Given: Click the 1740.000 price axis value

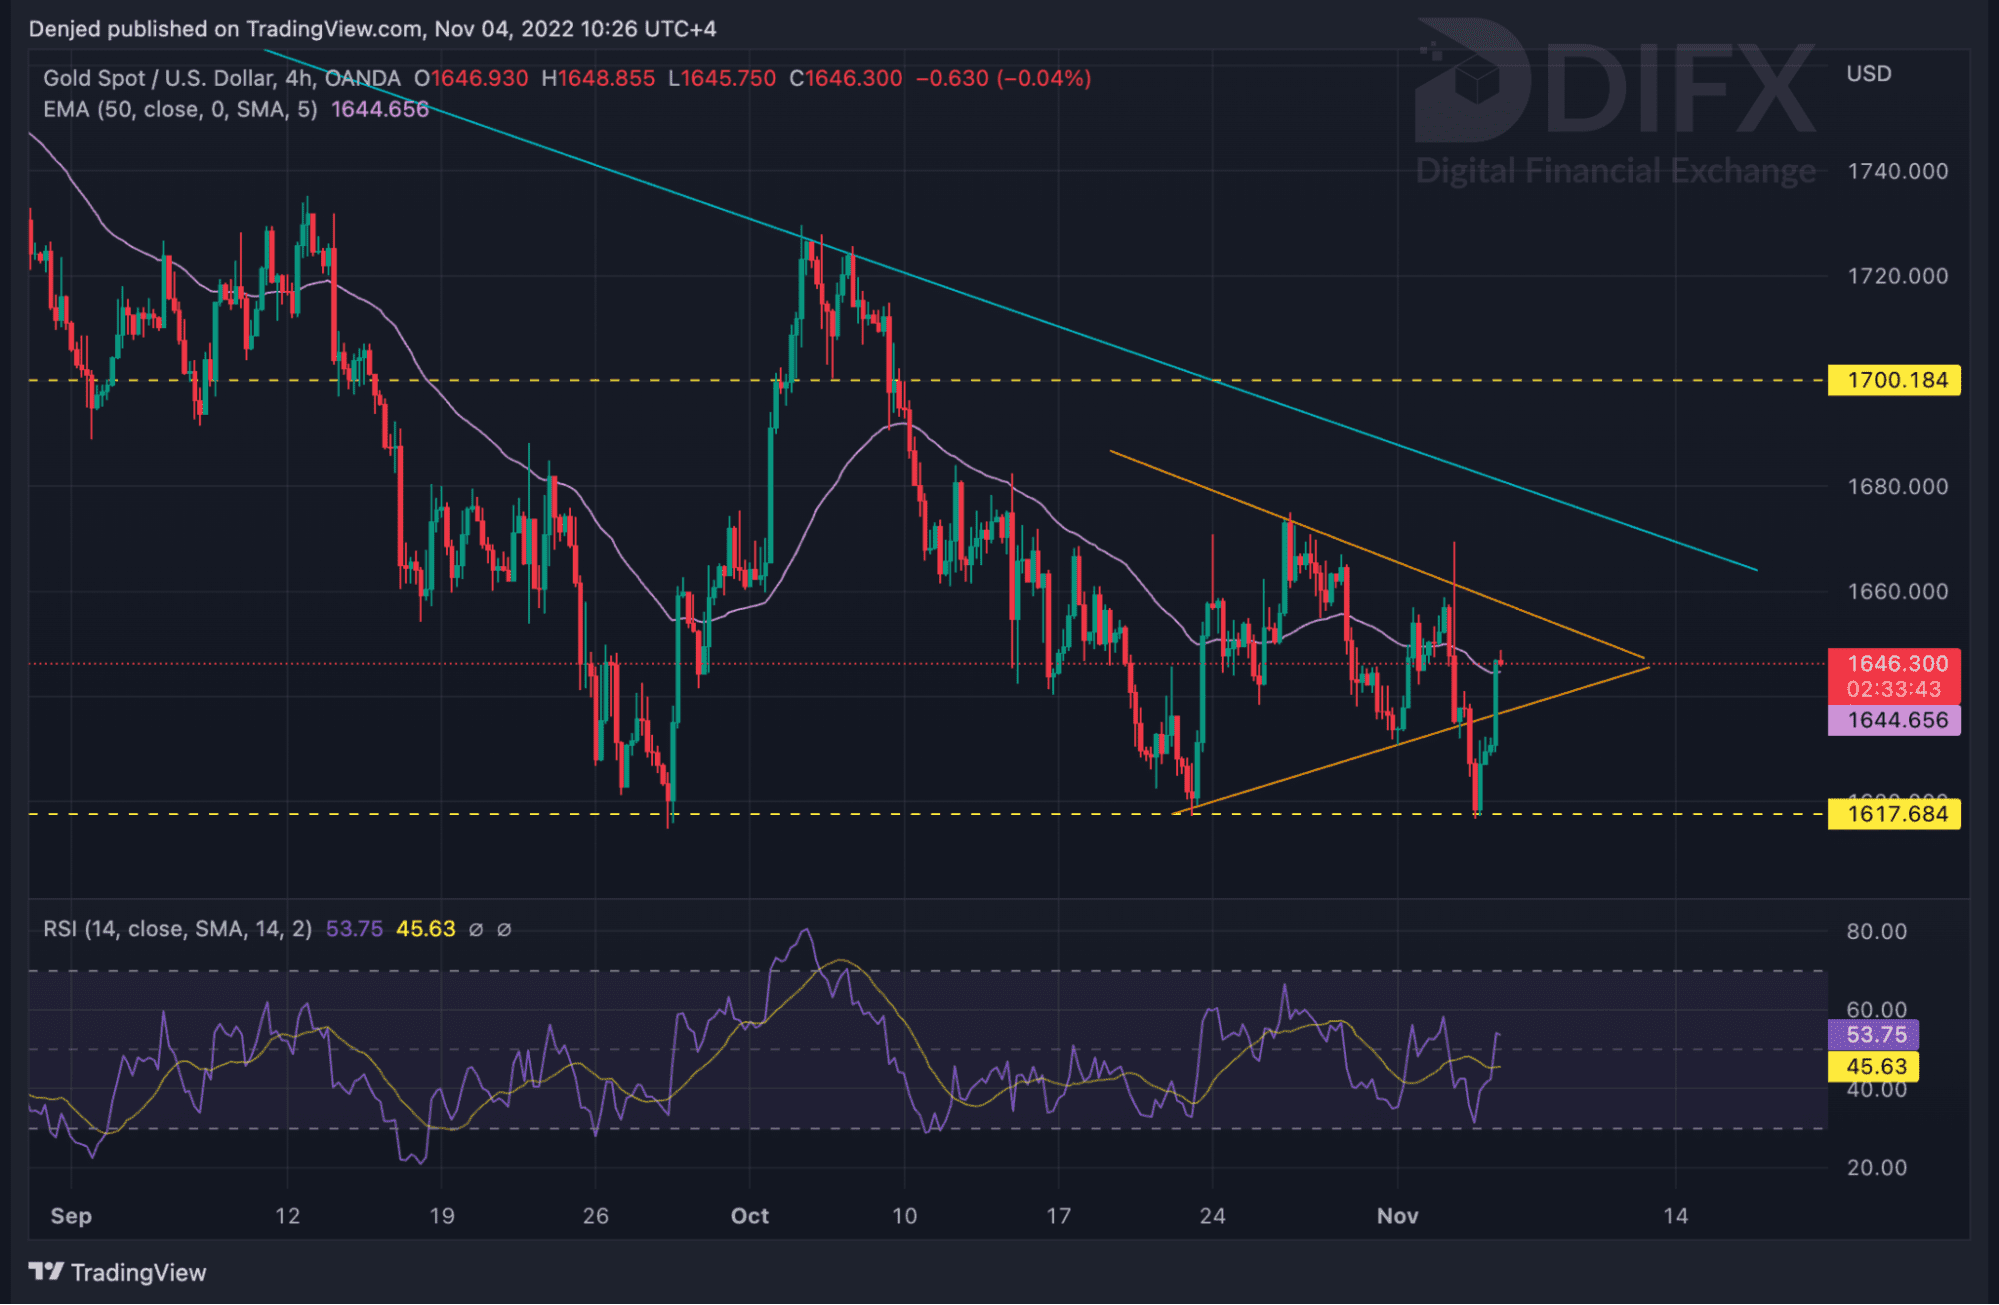Looking at the screenshot, I should pos(1897,171).
